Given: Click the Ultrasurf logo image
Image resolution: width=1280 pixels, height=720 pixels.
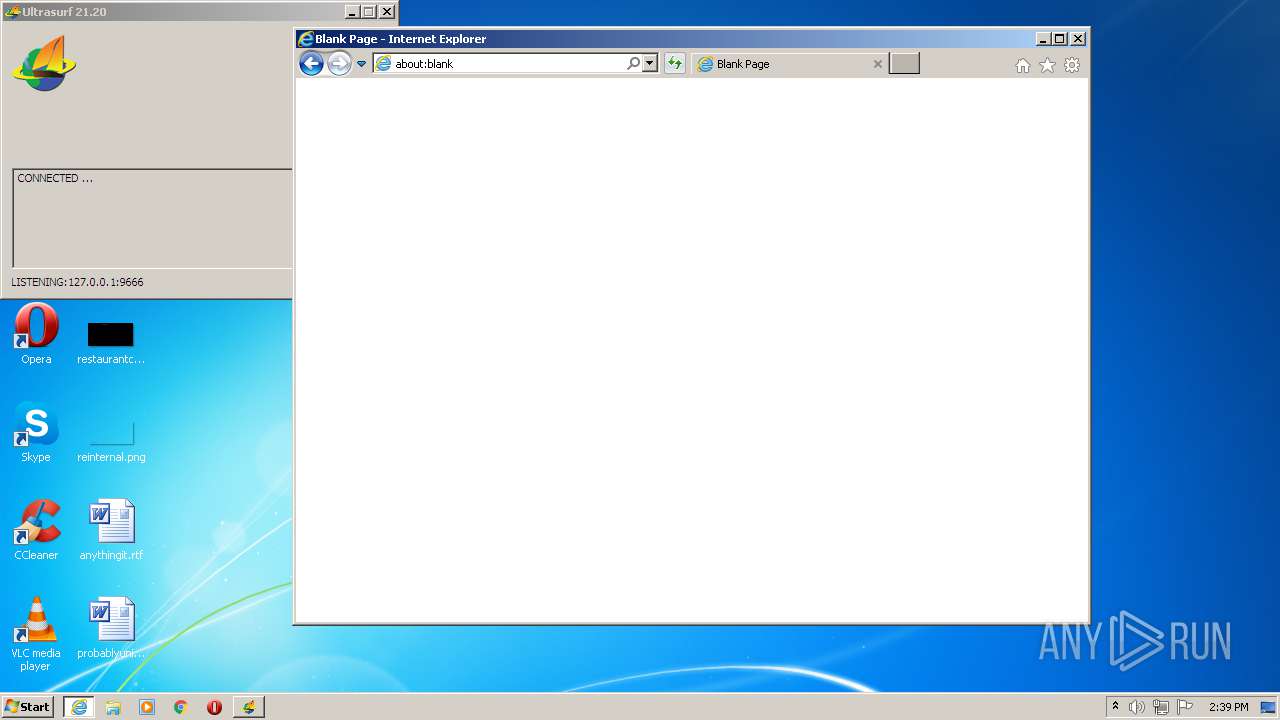Looking at the screenshot, I should [44, 65].
